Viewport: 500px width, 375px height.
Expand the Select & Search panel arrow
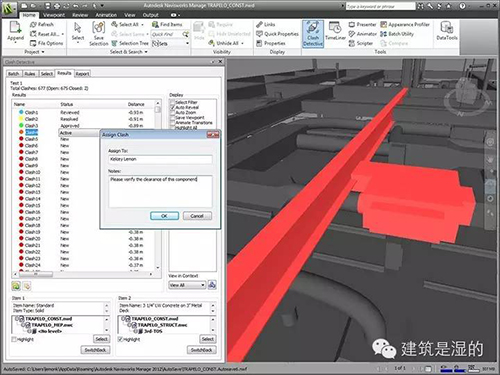pos(146,52)
